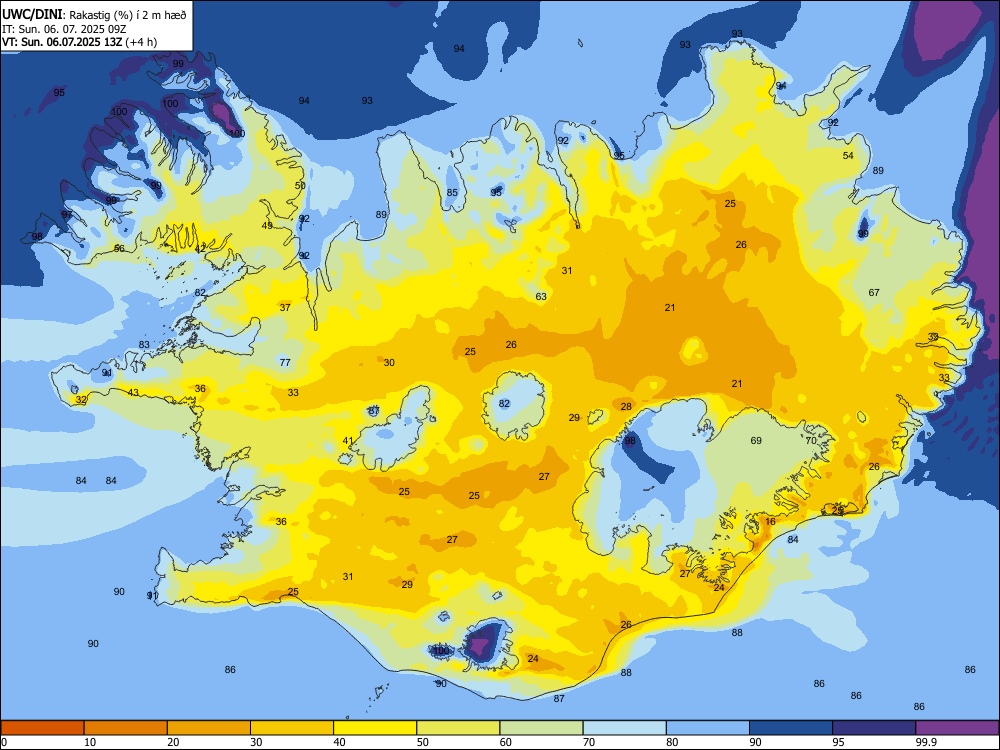Click the 37 value in the northwest
Image resolution: width=1000 pixels, height=750 pixels.
[x=285, y=307]
